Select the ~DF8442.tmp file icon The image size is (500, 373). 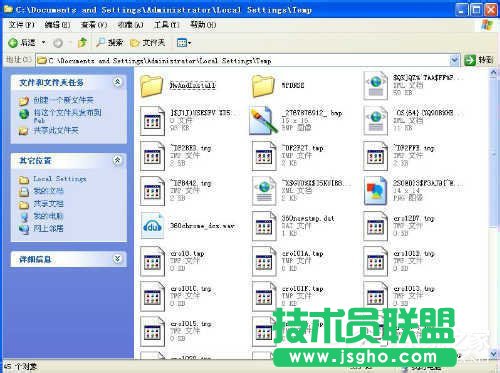152,191
